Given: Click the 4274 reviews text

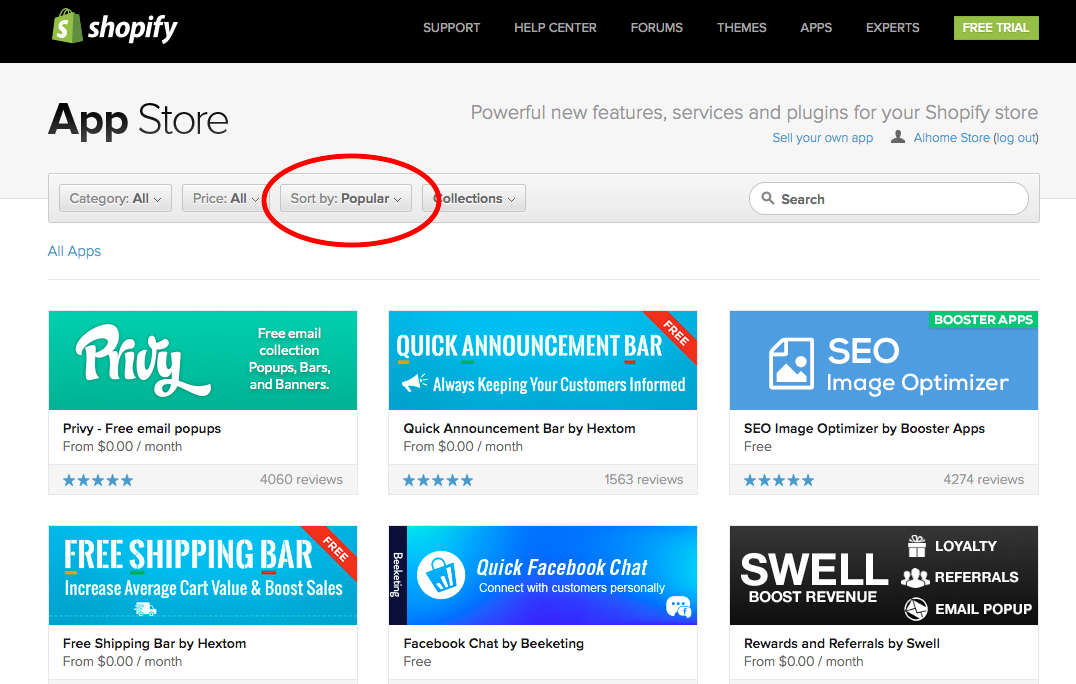Looking at the screenshot, I should click(983, 480).
